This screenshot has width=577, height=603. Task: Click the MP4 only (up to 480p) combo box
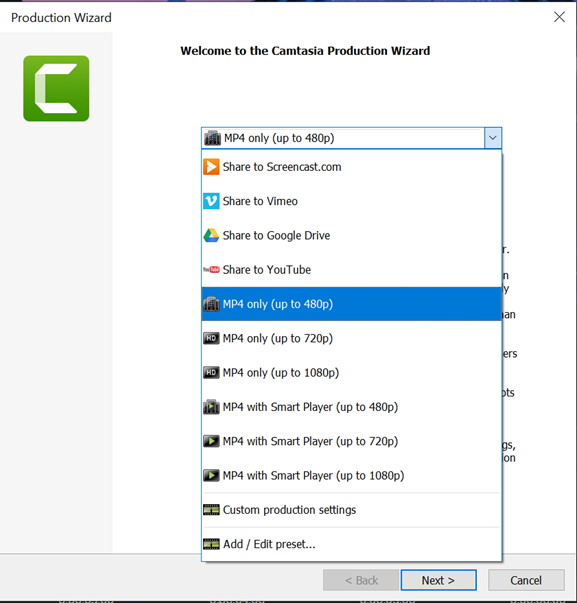351,138
